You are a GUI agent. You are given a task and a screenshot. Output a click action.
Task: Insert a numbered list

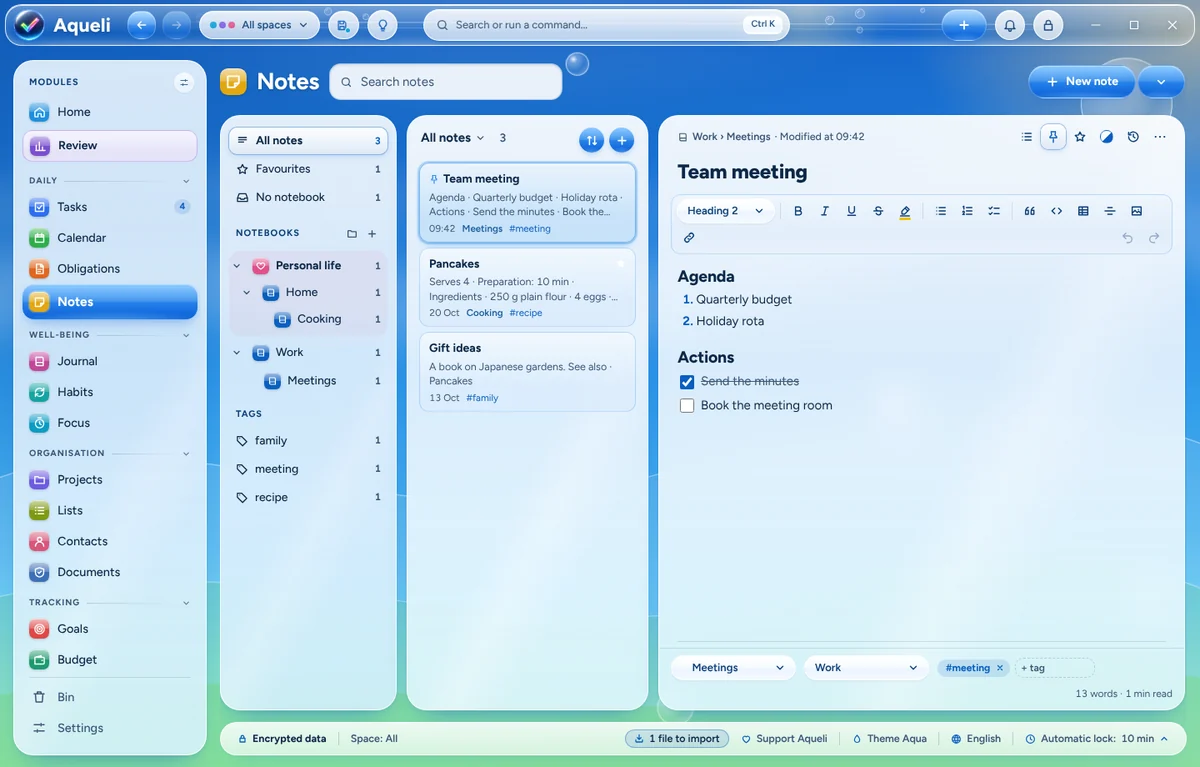click(x=967, y=211)
